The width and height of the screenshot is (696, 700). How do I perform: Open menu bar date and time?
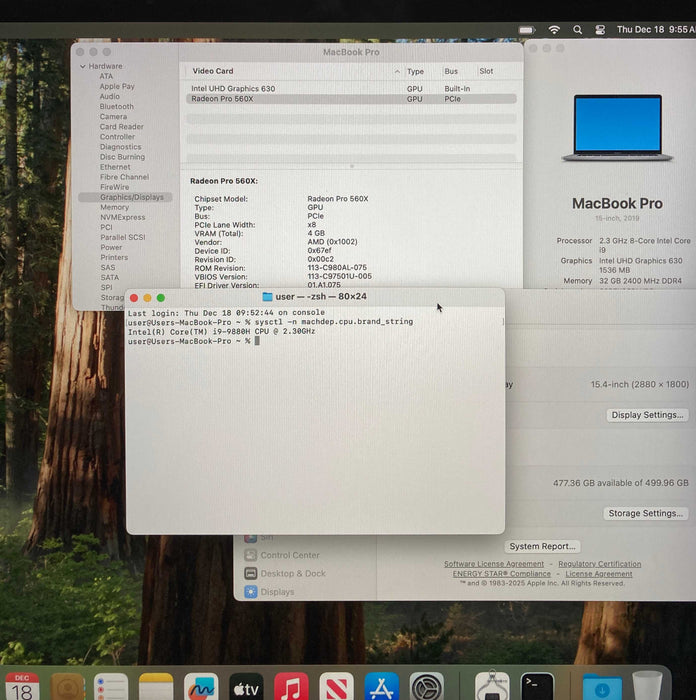click(656, 29)
